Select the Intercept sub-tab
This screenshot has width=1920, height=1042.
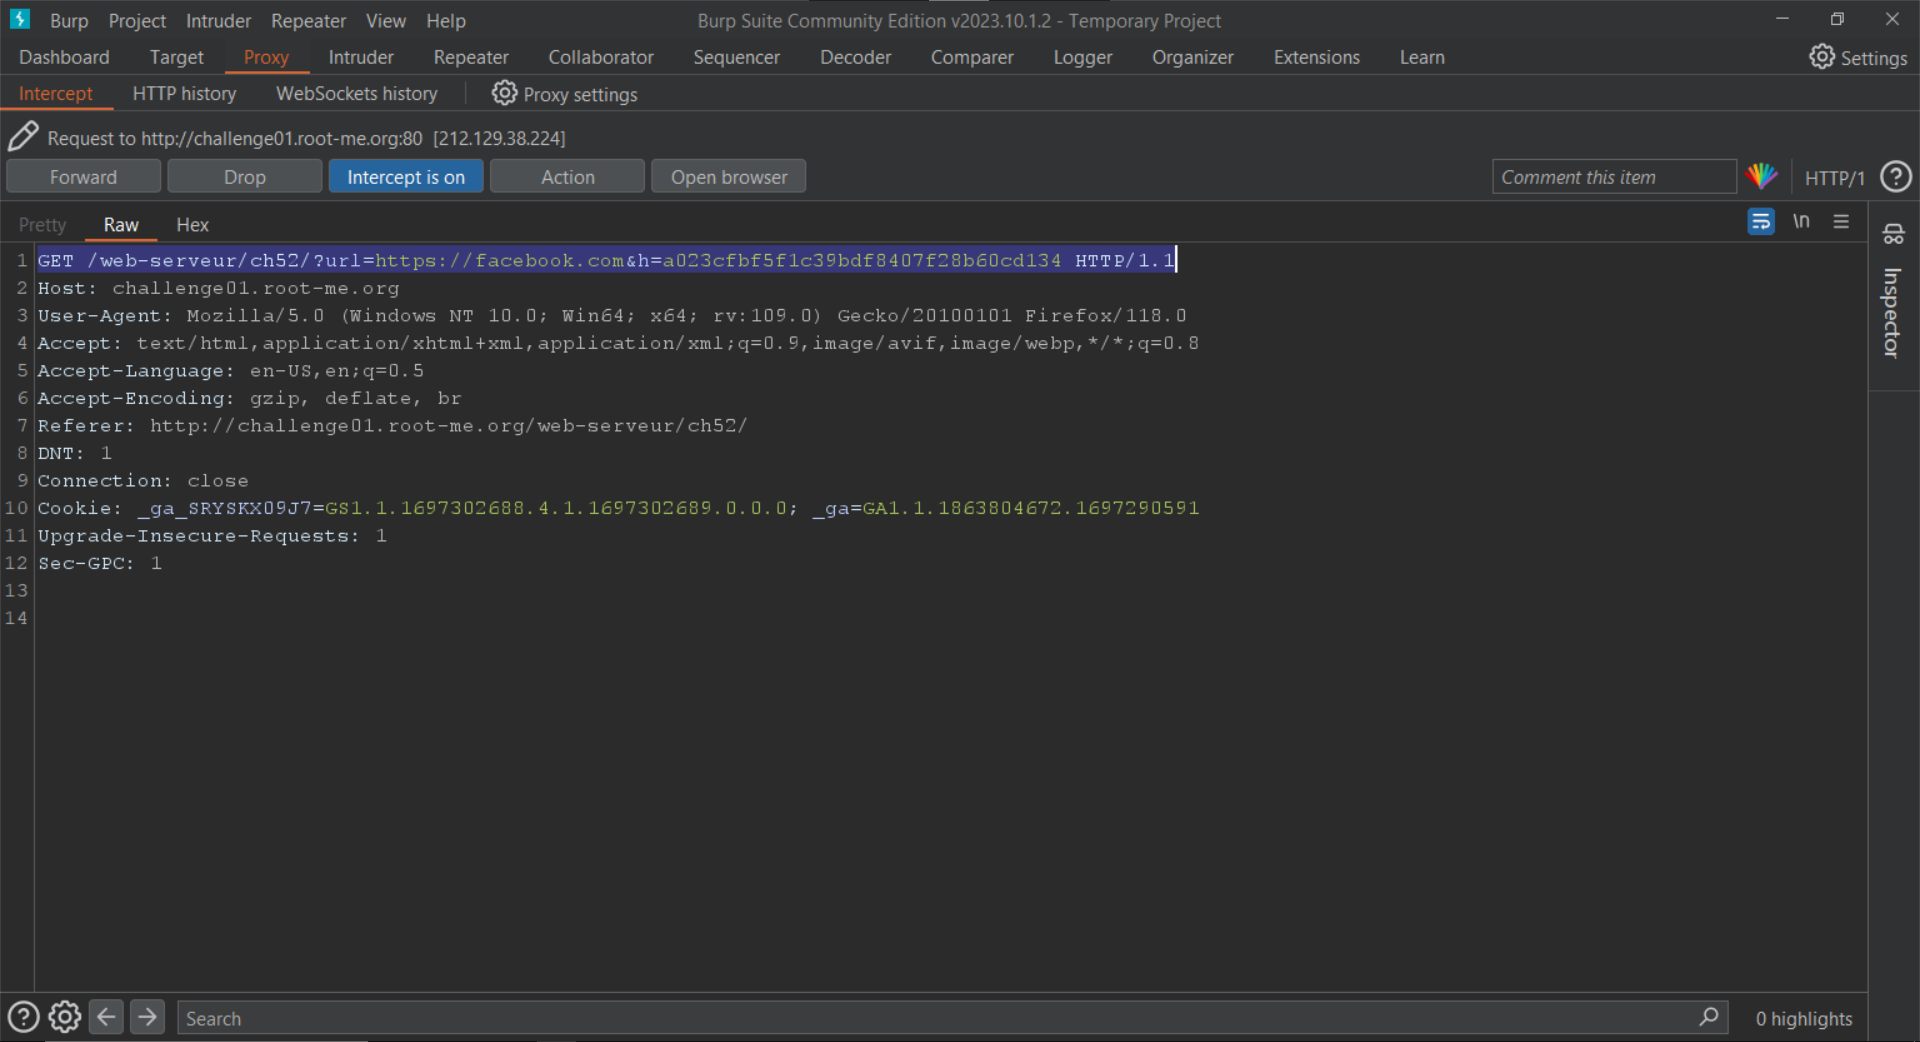(x=56, y=93)
